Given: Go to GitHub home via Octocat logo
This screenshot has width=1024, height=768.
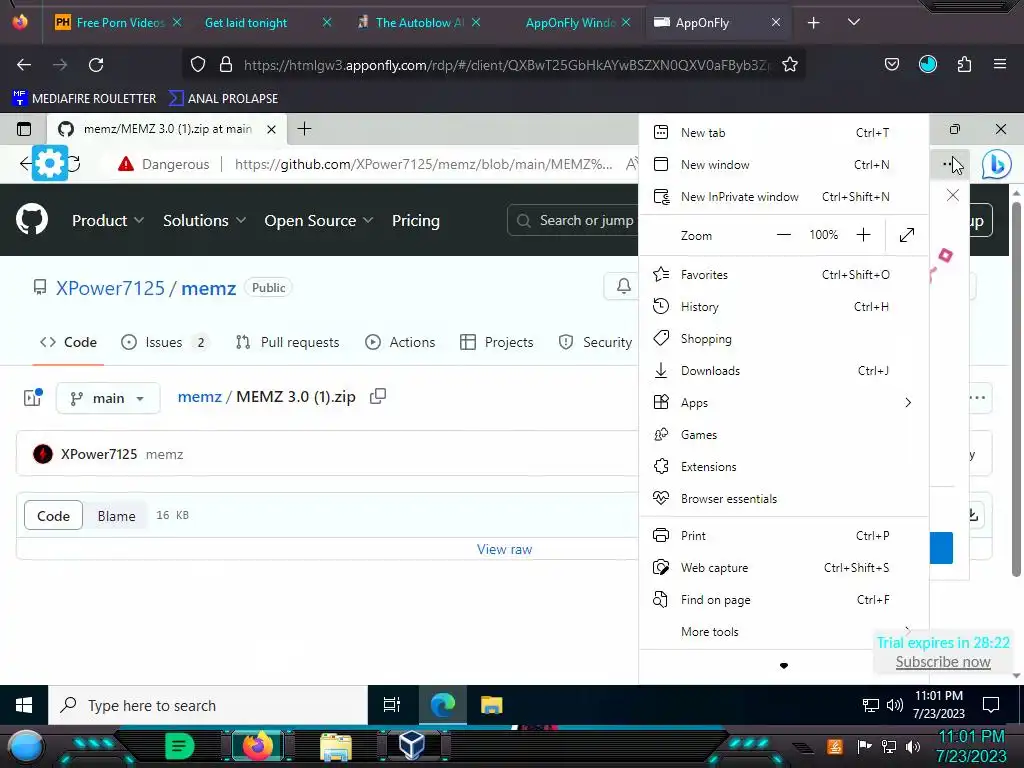Looking at the screenshot, I should coord(32,219).
